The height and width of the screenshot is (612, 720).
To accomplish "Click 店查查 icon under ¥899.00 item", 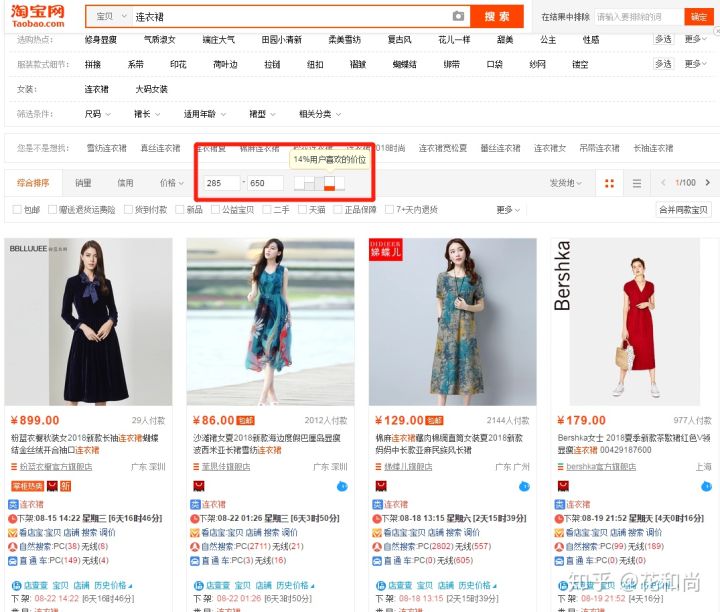I will click(17, 585).
